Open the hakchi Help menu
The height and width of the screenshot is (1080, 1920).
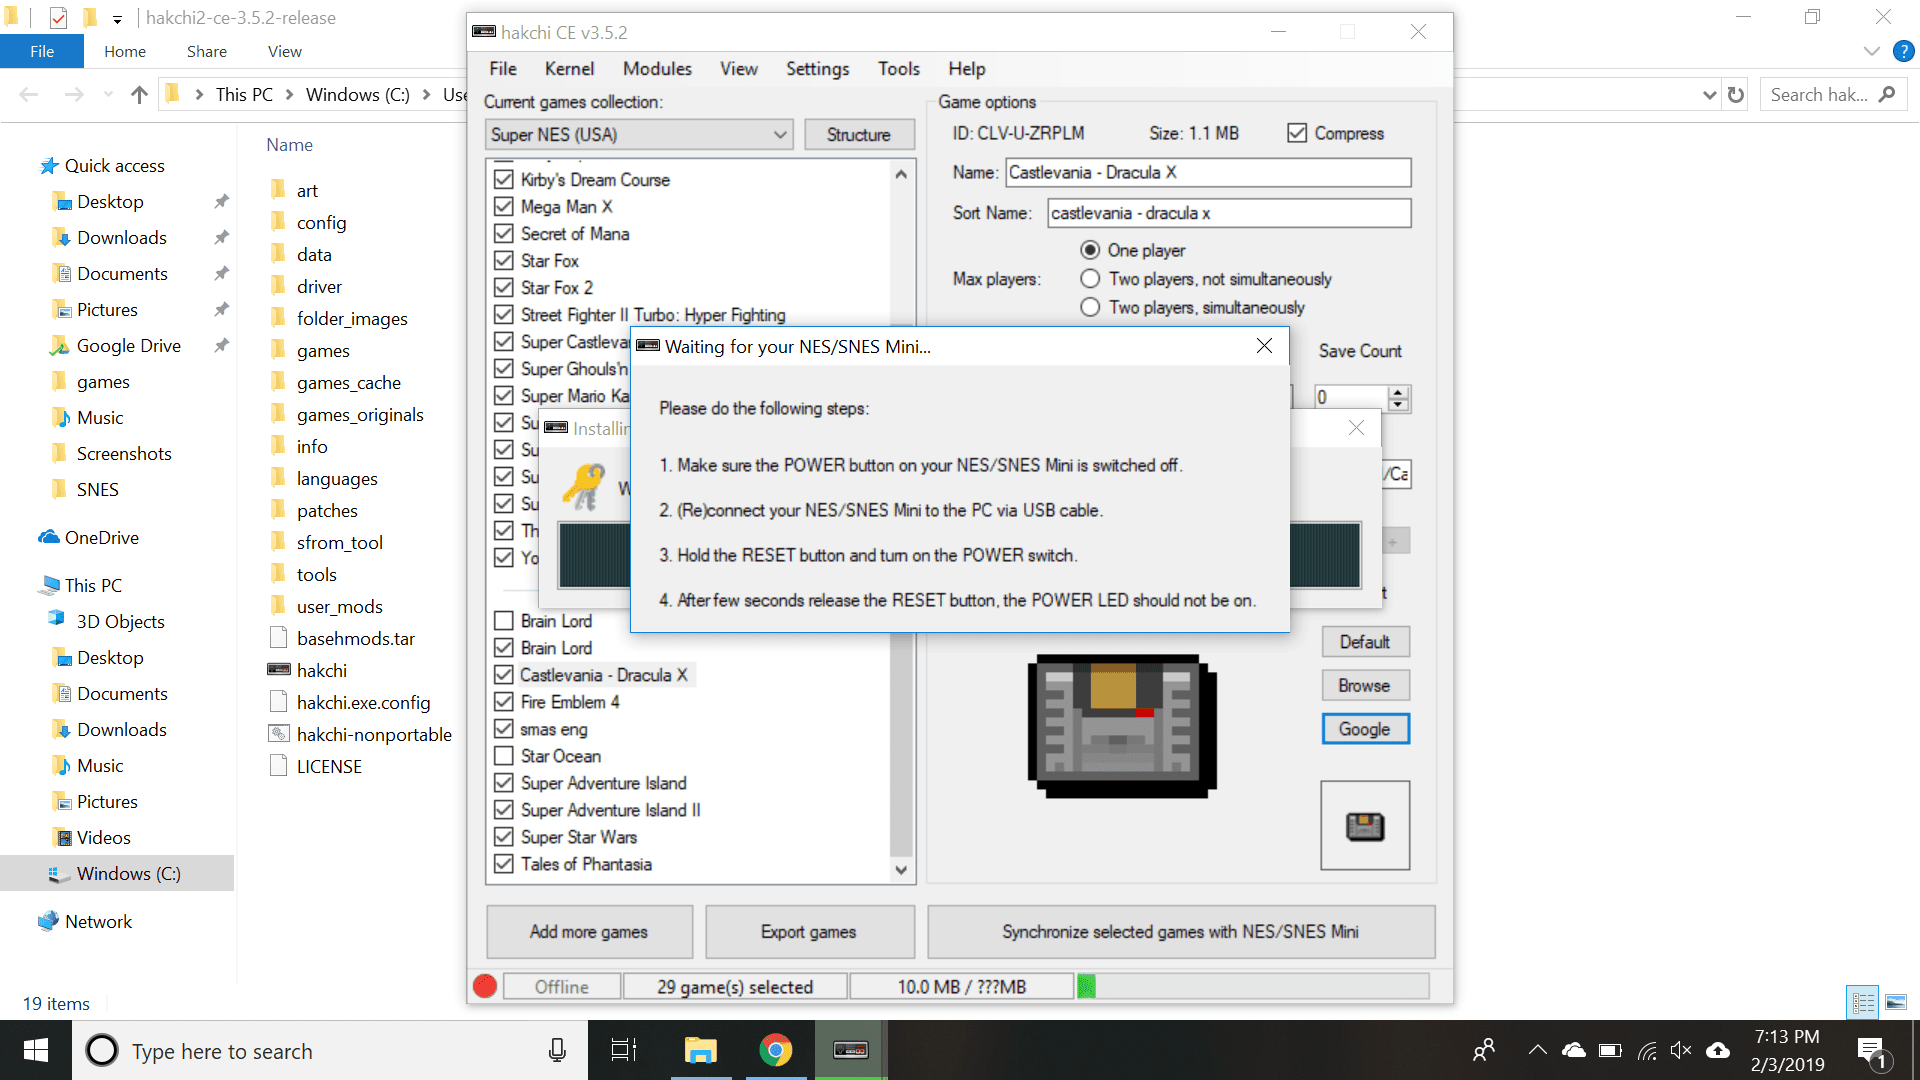966,69
